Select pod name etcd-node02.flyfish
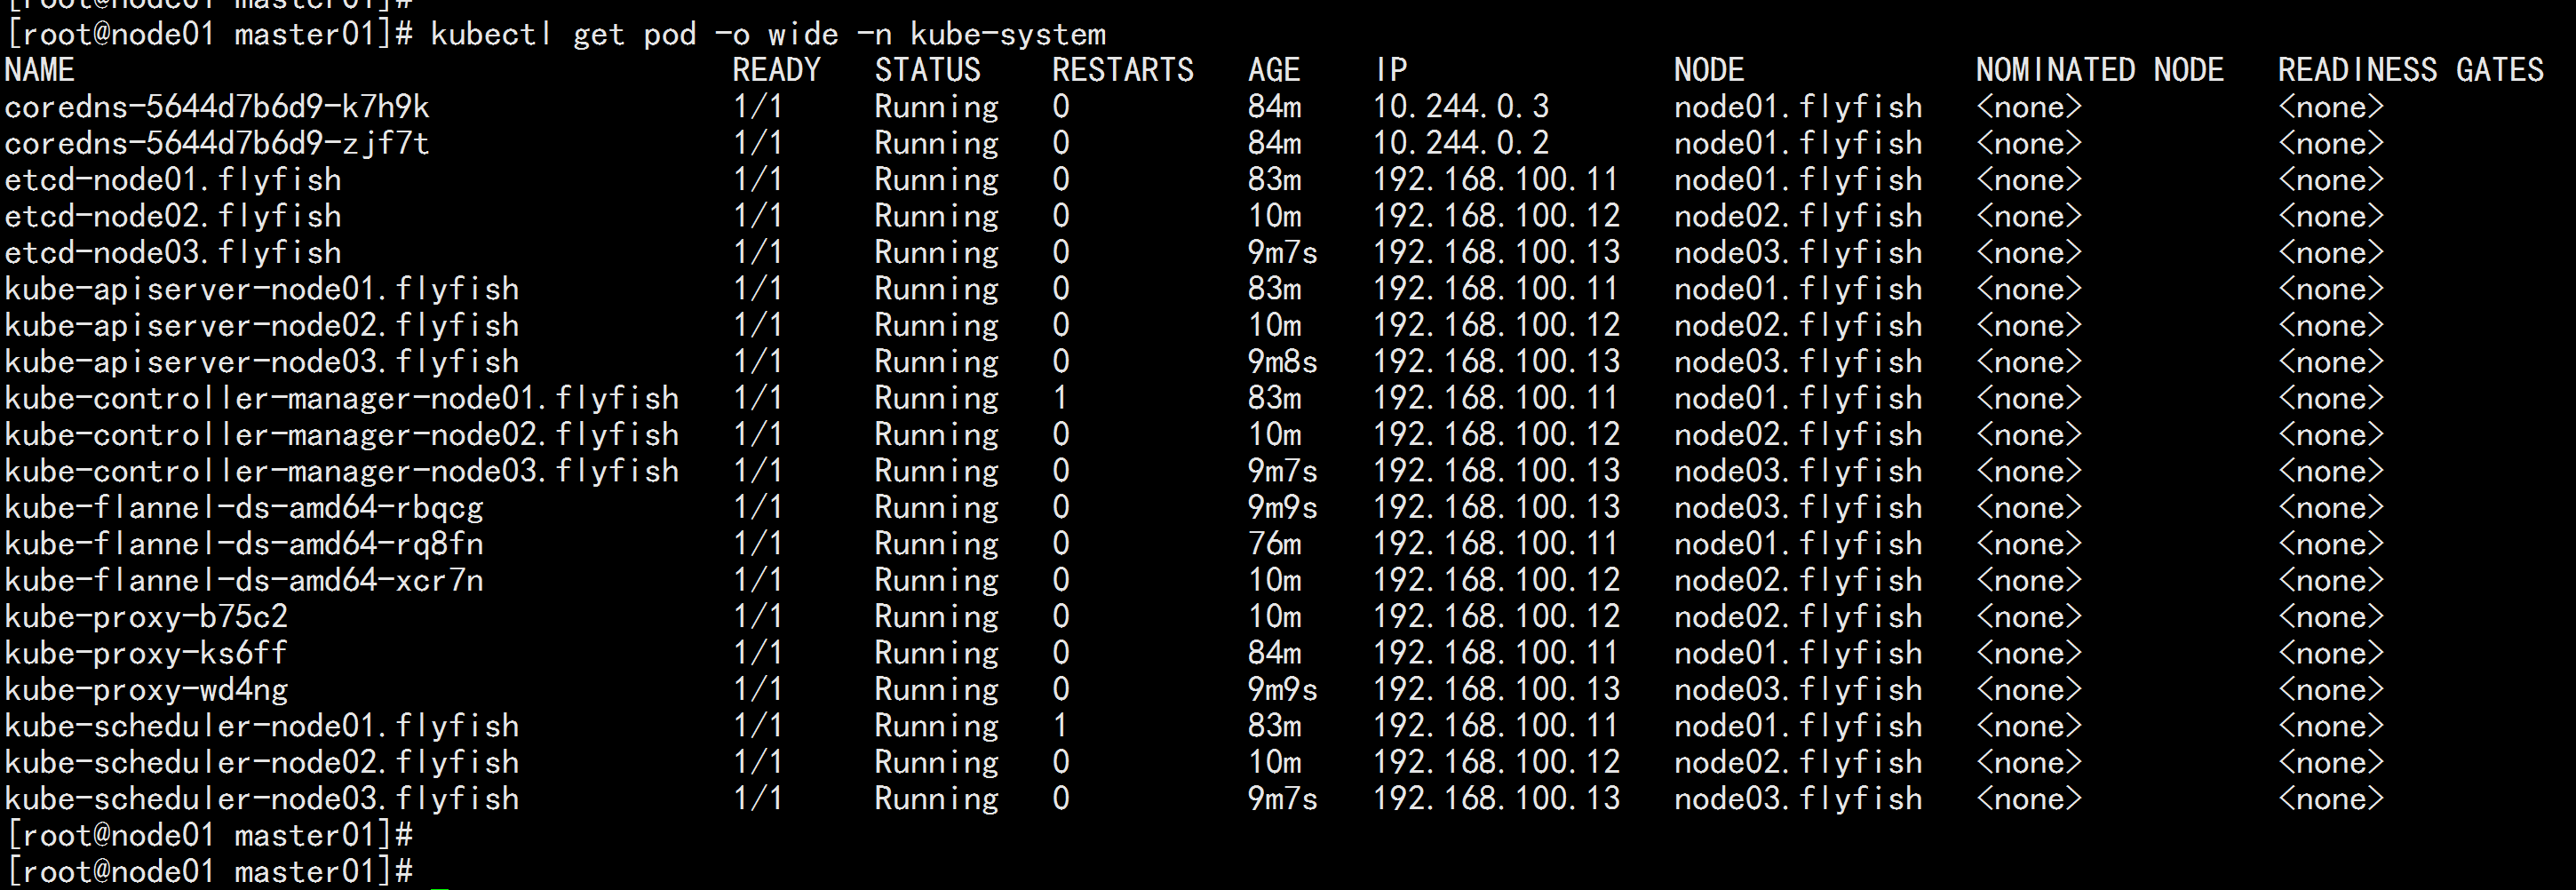Viewport: 2576px width, 890px height. [173, 216]
